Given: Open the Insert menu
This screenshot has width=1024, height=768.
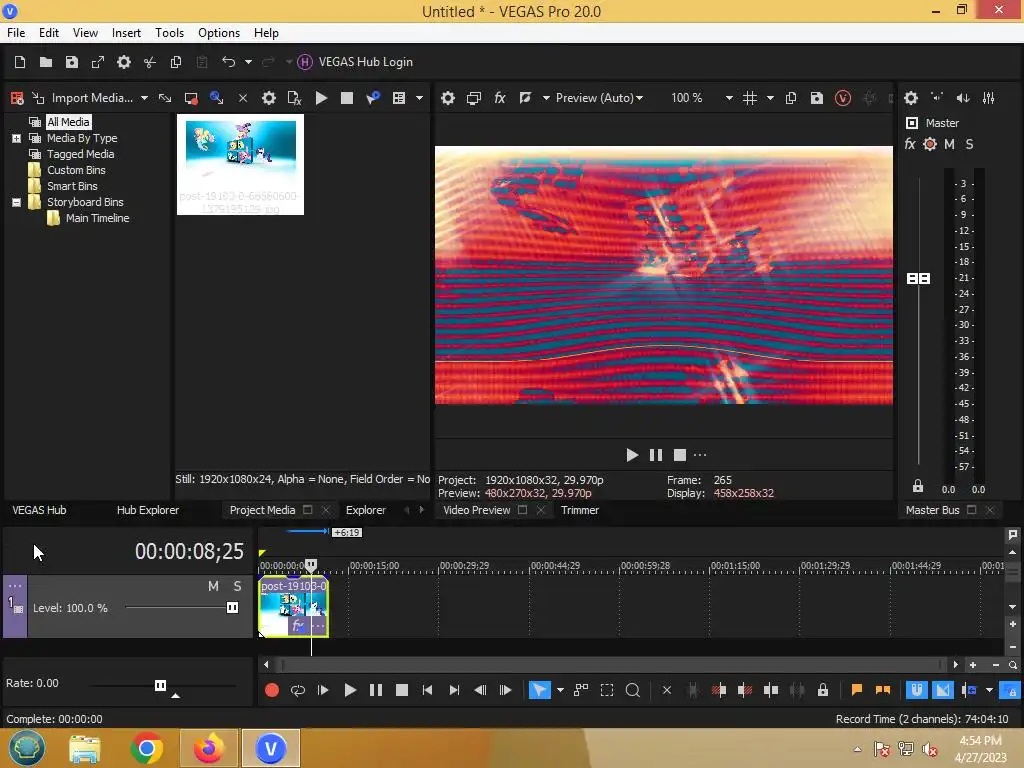Looking at the screenshot, I should click(126, 33).
